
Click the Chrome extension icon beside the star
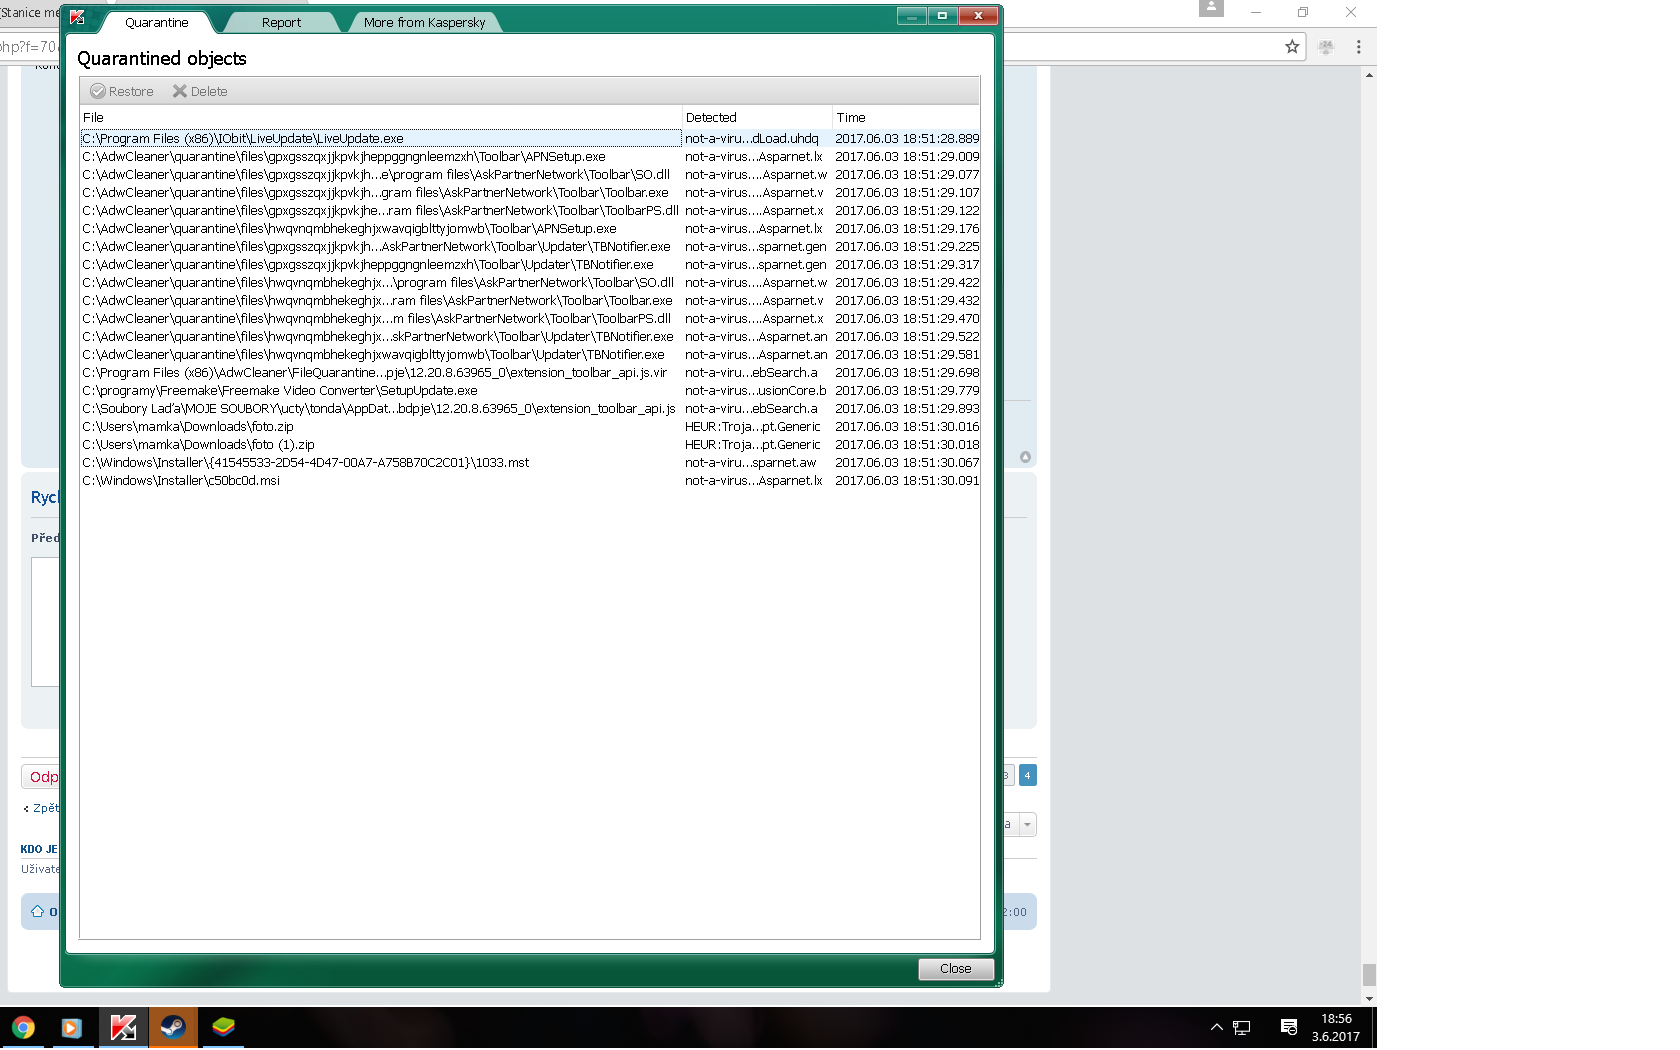click(1326, 46)
